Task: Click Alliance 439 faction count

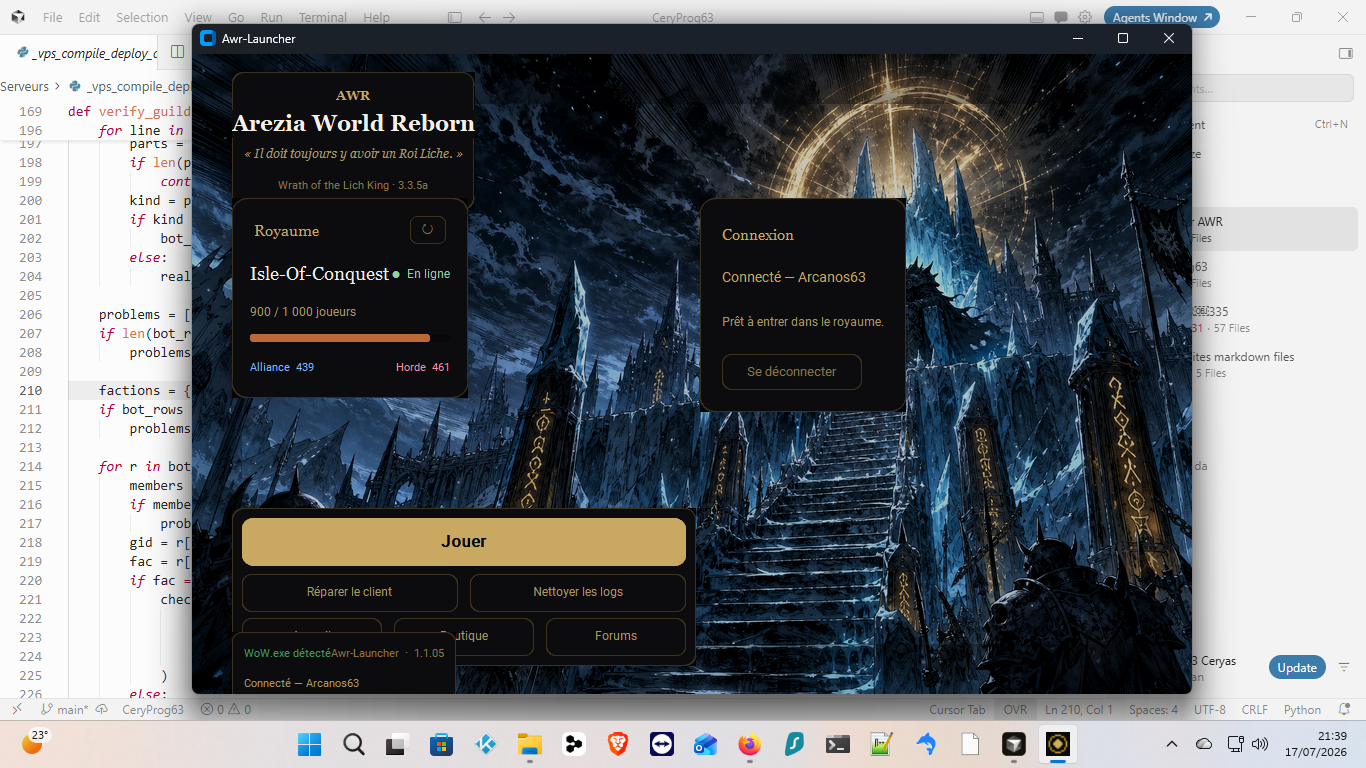Action: (x=282, y=367)
